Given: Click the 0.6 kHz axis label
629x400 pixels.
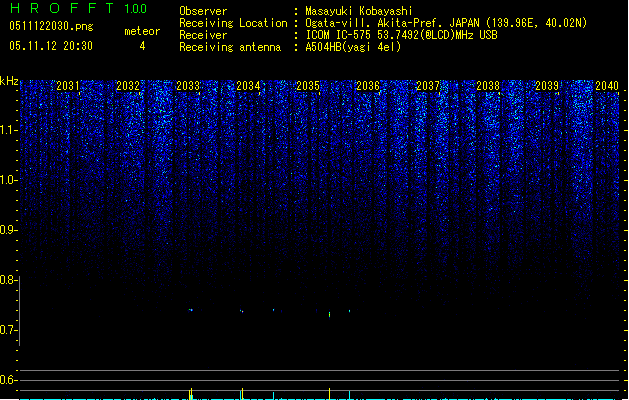Looking at the screenshot, I should click(8, 380).
